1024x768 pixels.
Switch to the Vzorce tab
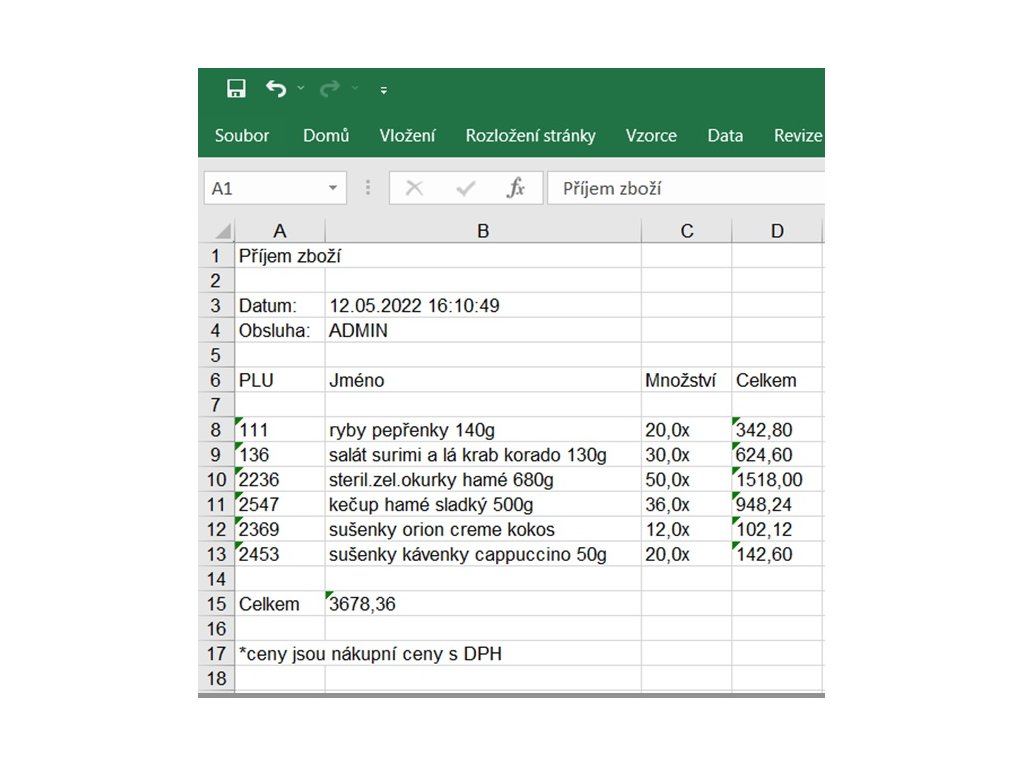point(651,136)
